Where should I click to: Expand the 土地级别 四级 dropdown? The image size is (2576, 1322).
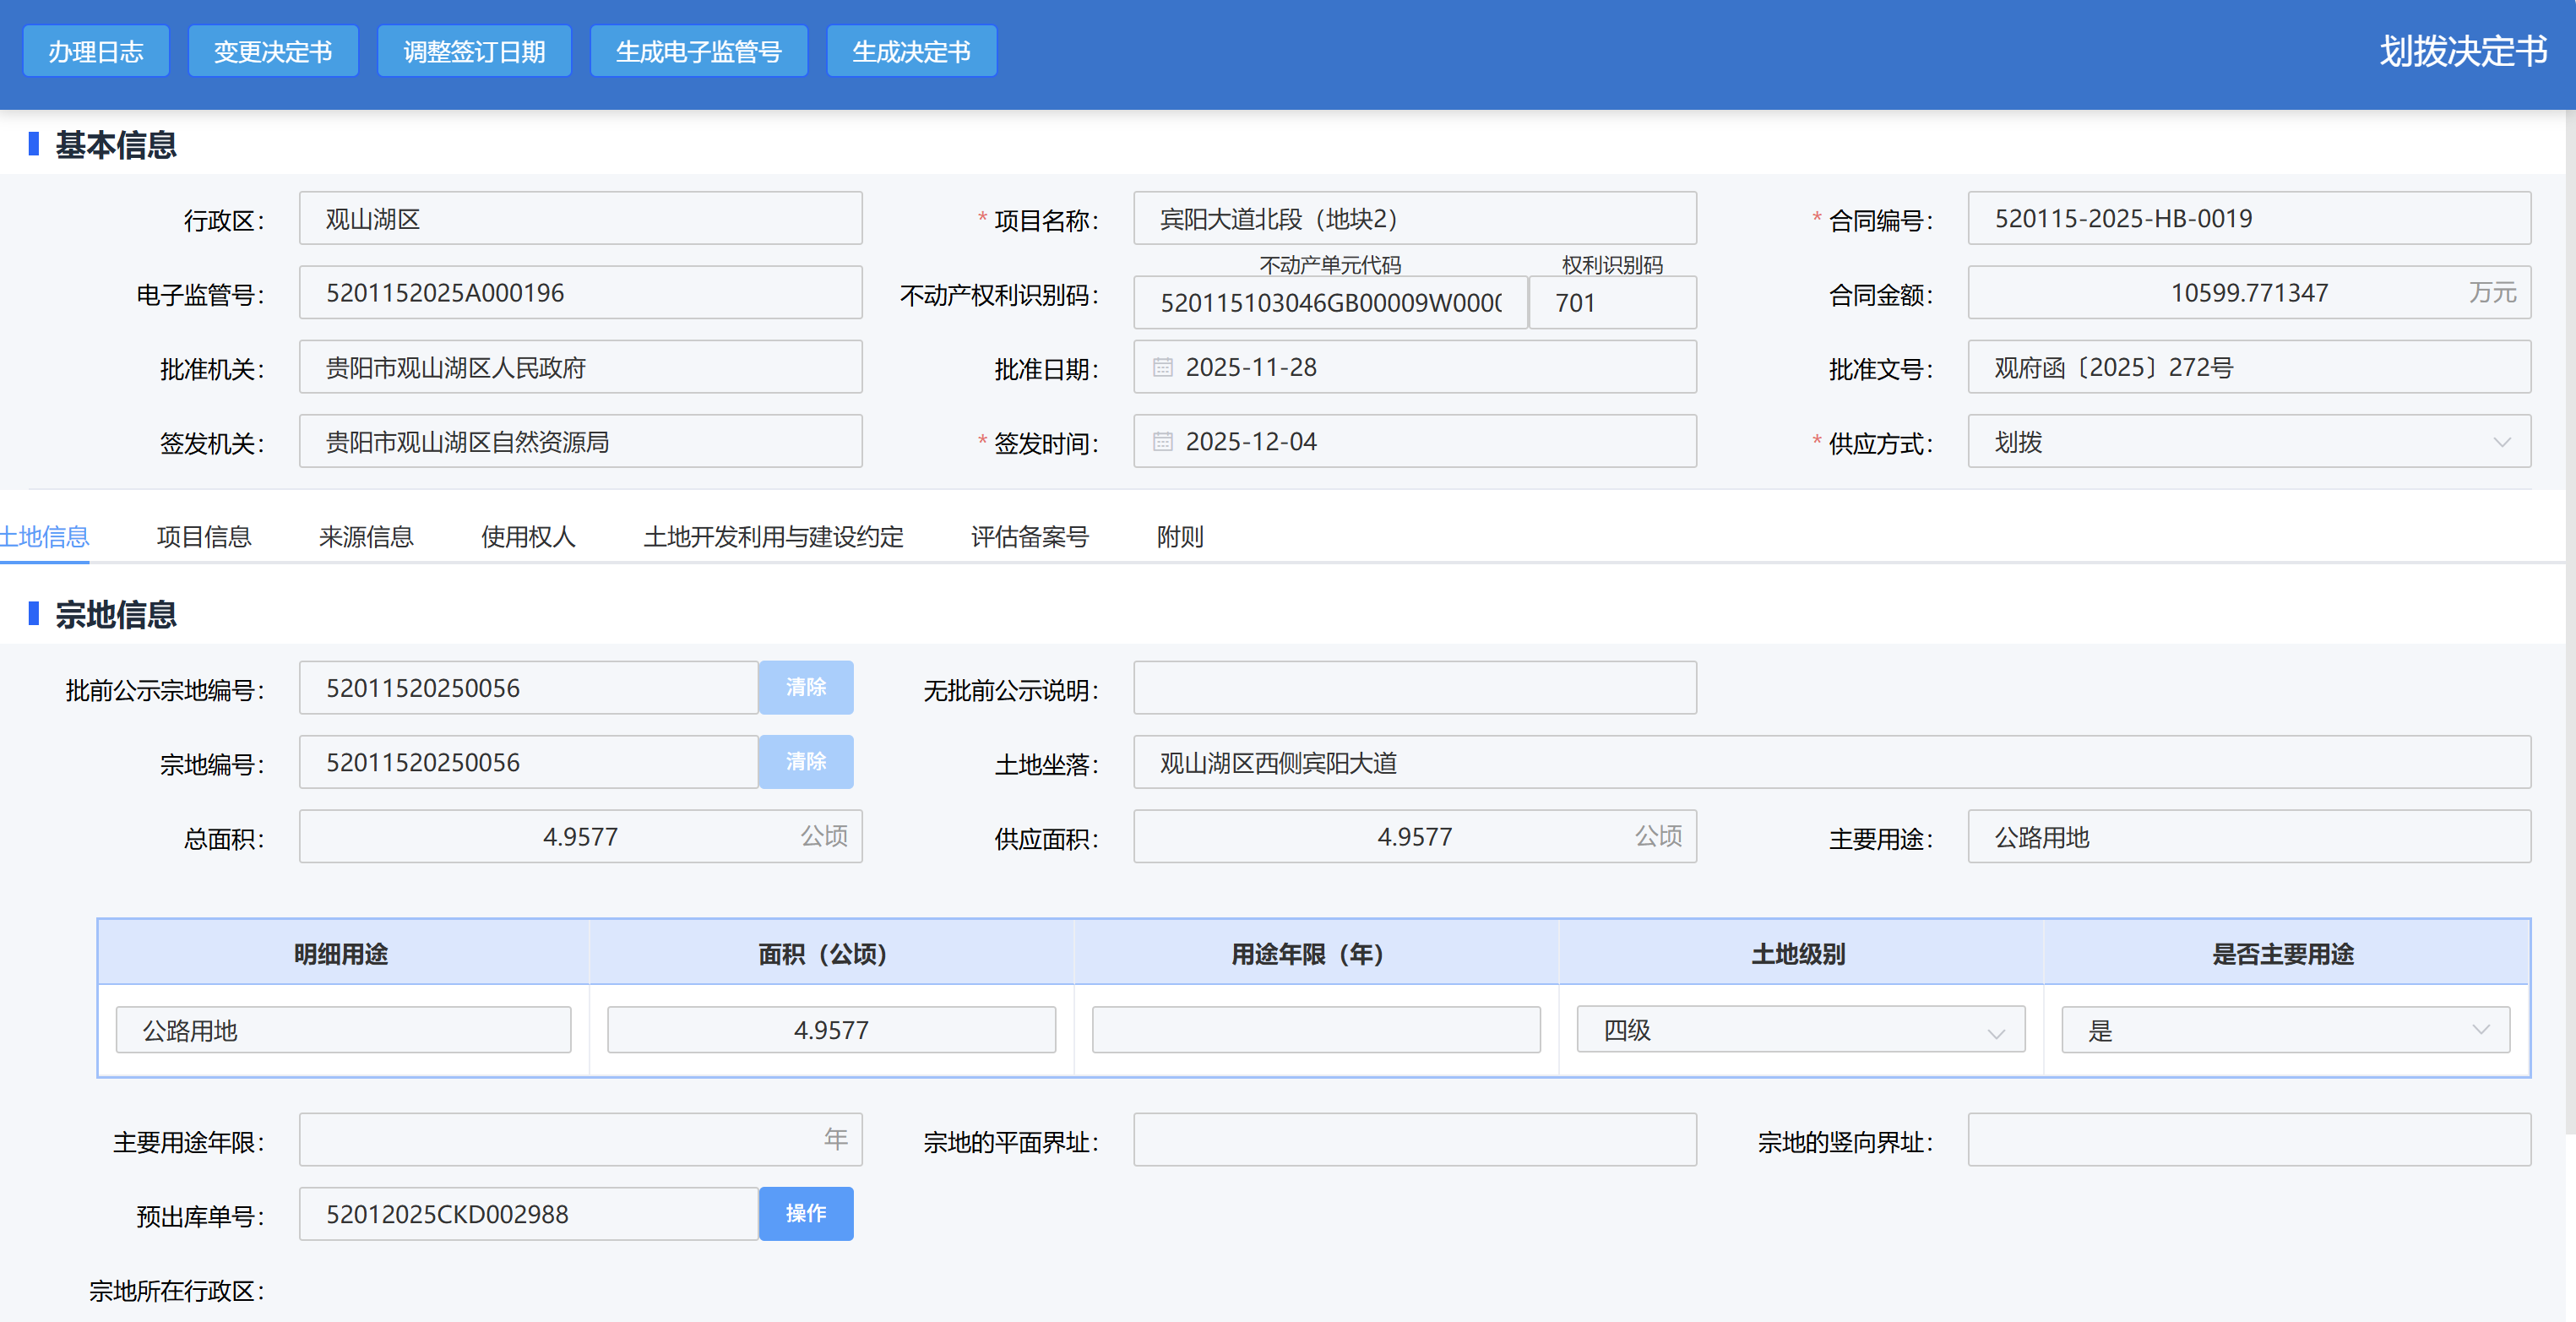point(1996,1031)
